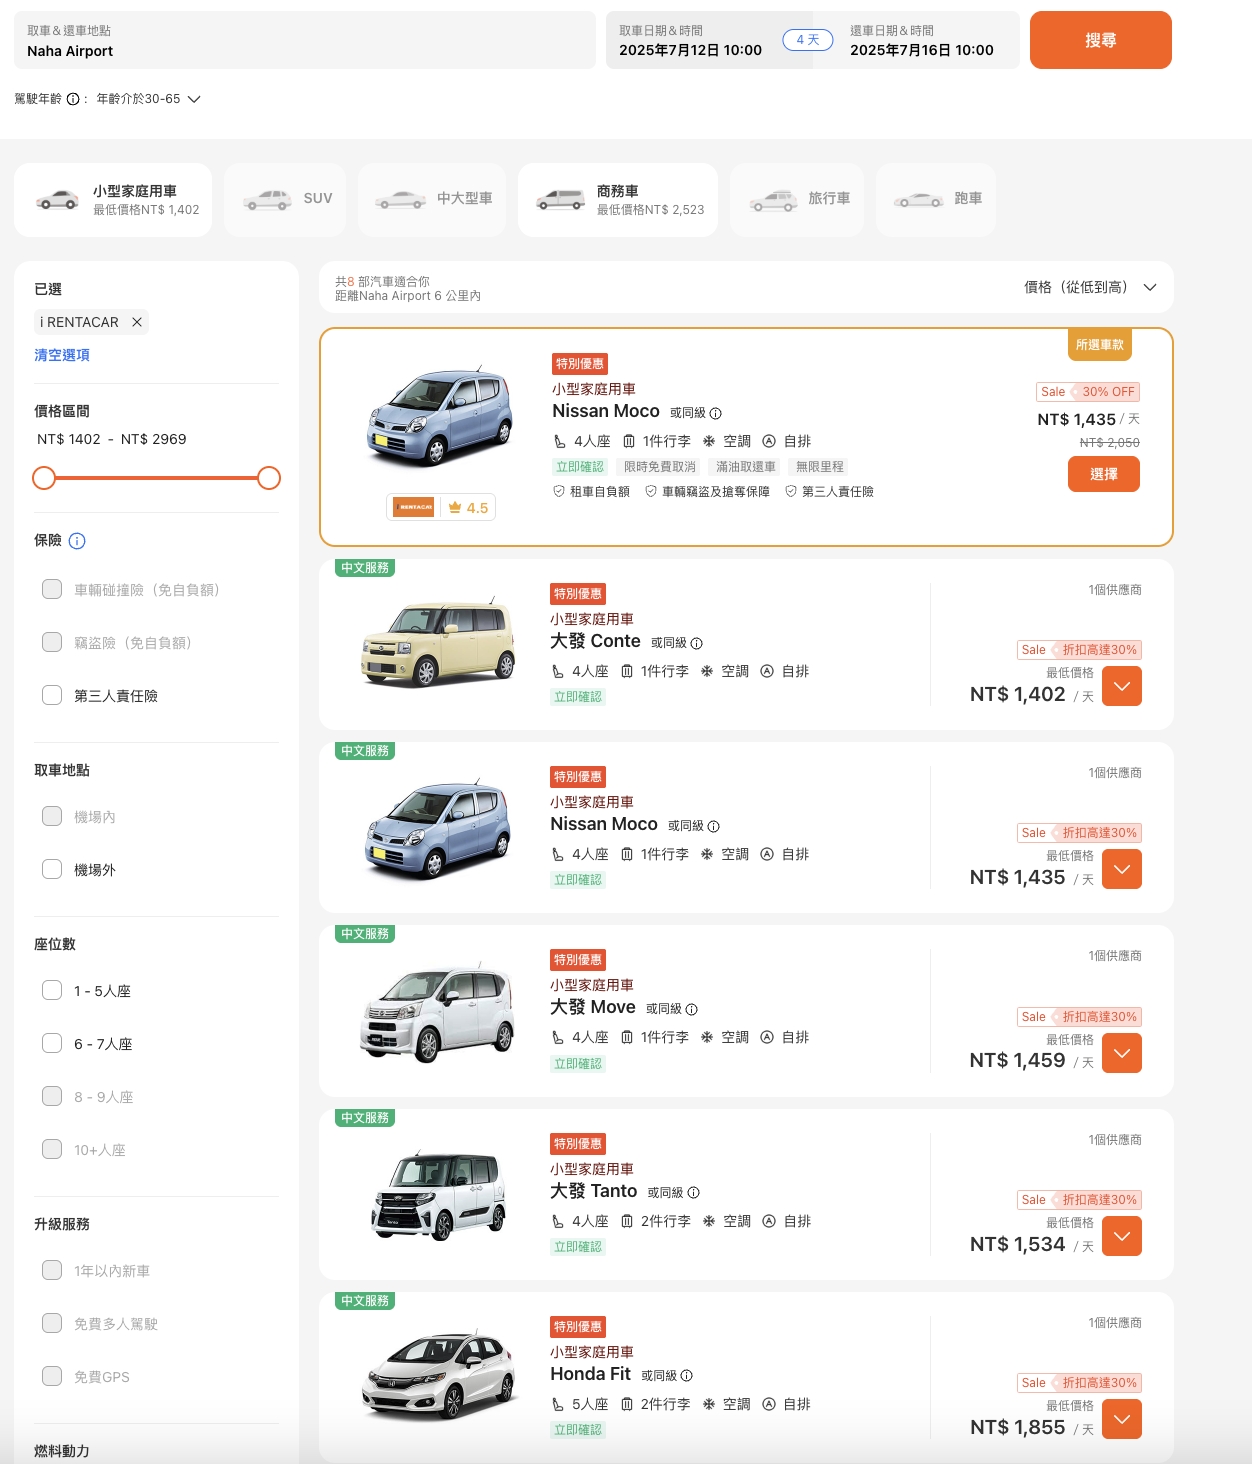This screenshot has width=1252, height=1464.
Task: Check the 1 - 5人座 seat filter
Action: point(52,990)
